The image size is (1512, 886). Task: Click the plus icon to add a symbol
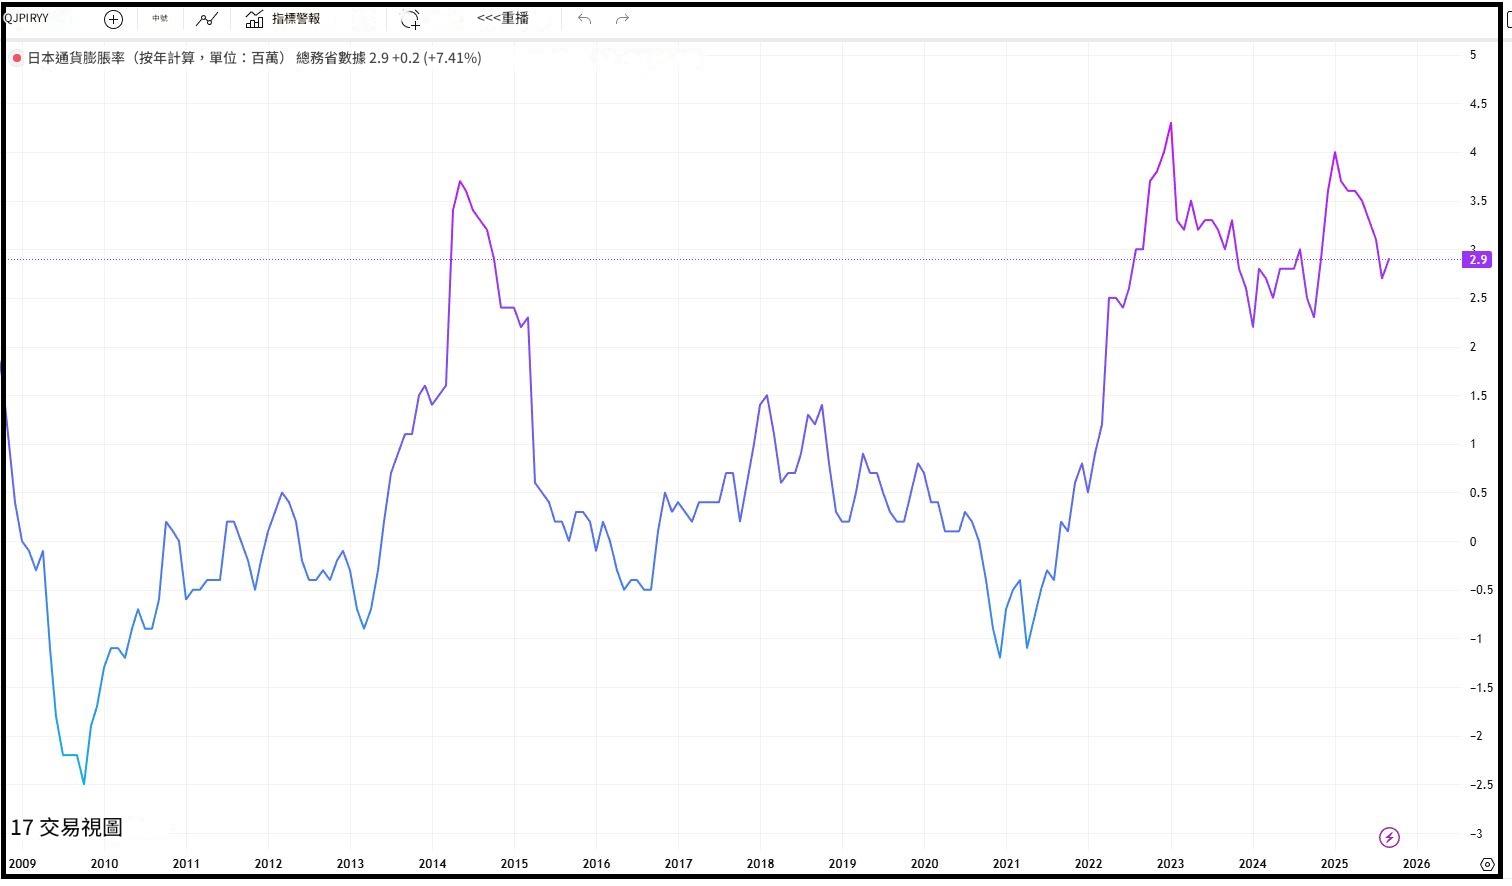pos(113,19)
